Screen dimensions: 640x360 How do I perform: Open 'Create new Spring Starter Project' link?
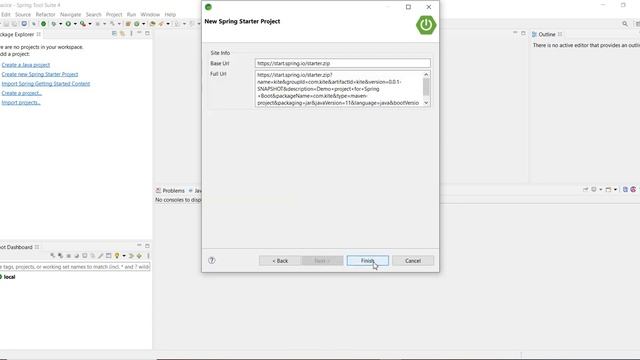40,74
